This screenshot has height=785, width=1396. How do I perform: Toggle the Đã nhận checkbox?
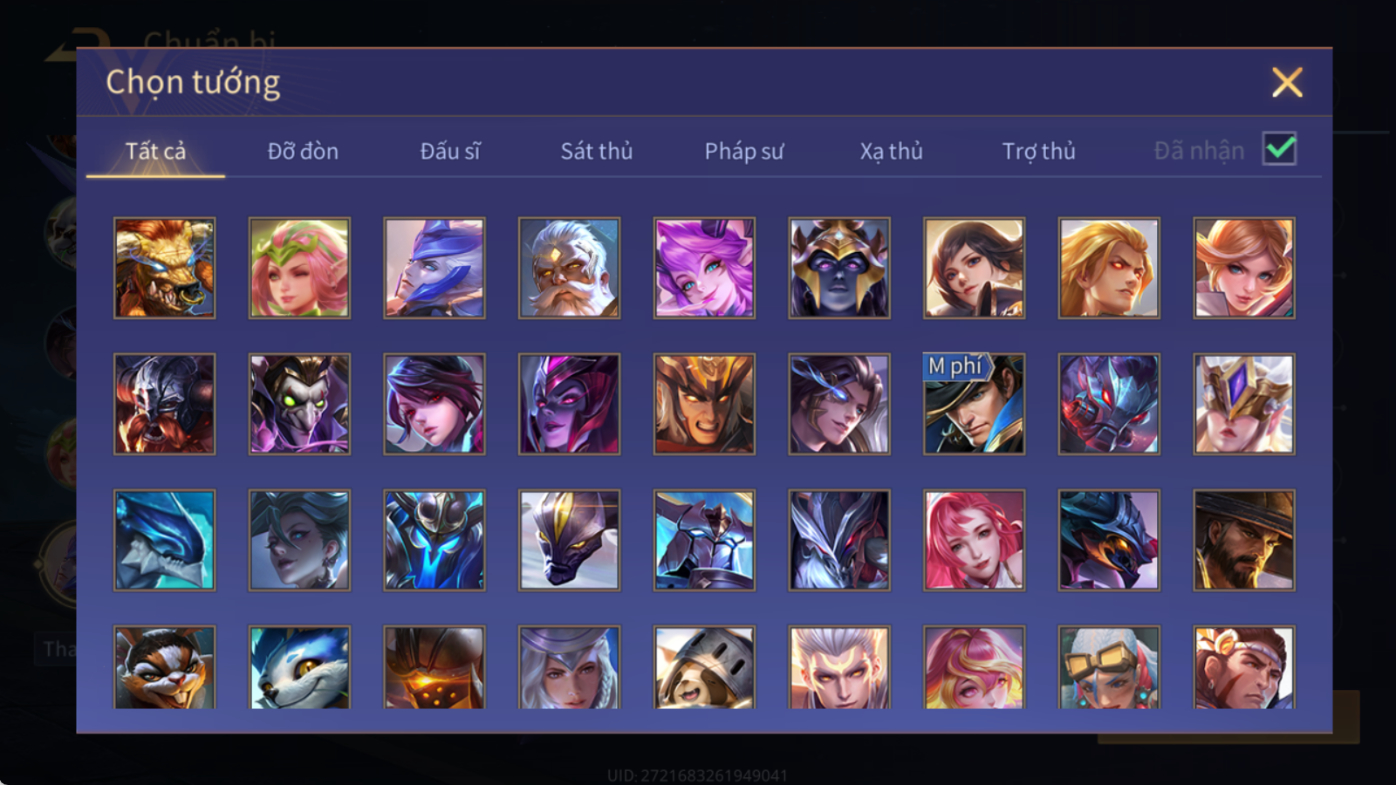click(x=1279, y=149)
